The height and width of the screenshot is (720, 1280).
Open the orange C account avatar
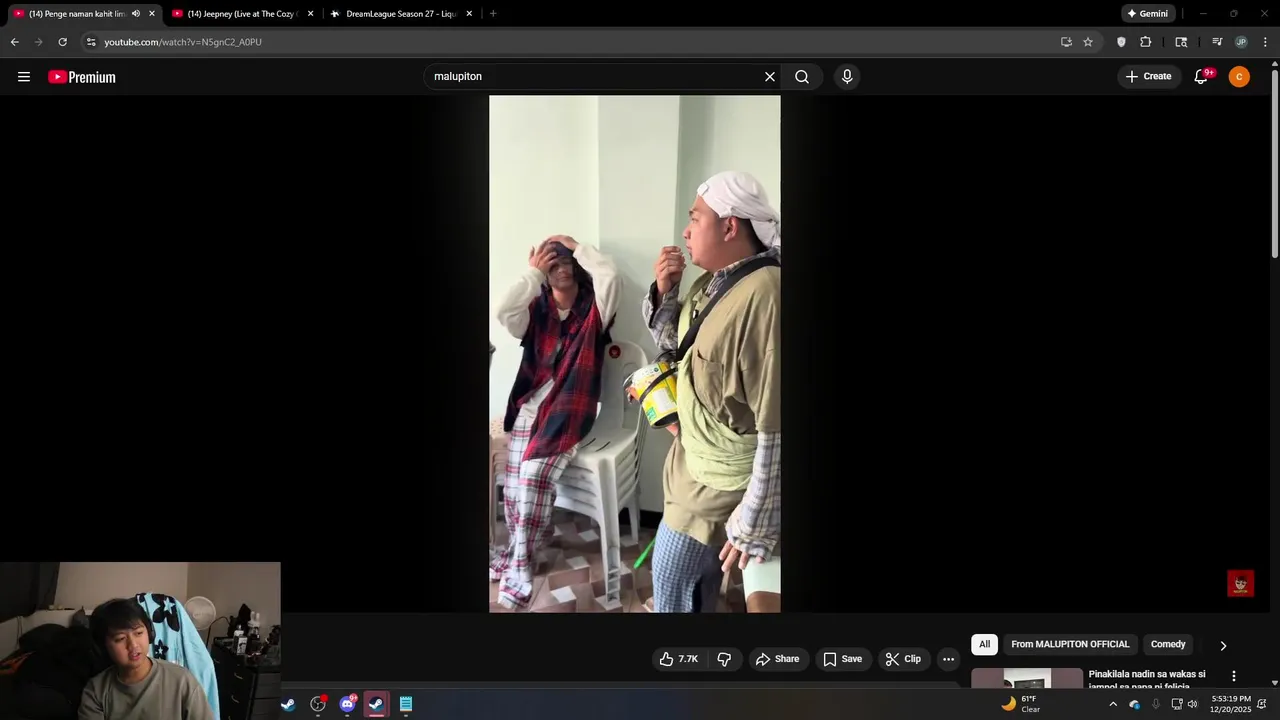click(x=1239, y=77)
